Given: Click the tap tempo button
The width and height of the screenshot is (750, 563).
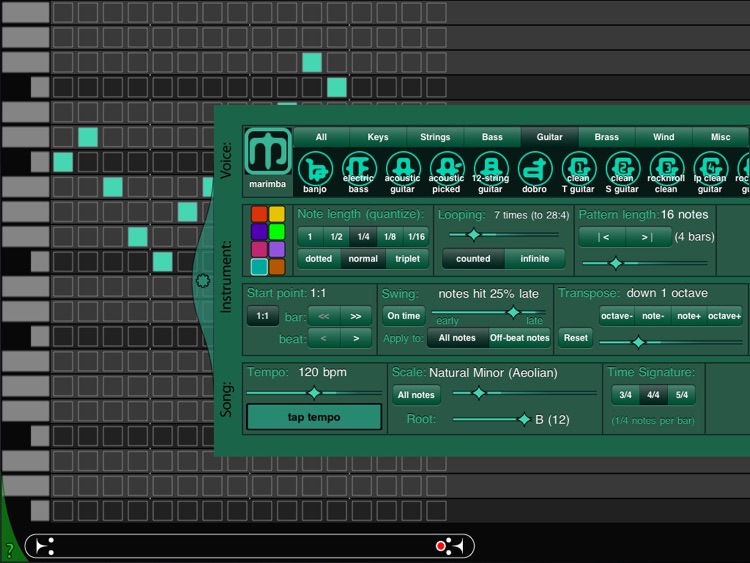Looking at the screenshot, I should tap(314, 418).
